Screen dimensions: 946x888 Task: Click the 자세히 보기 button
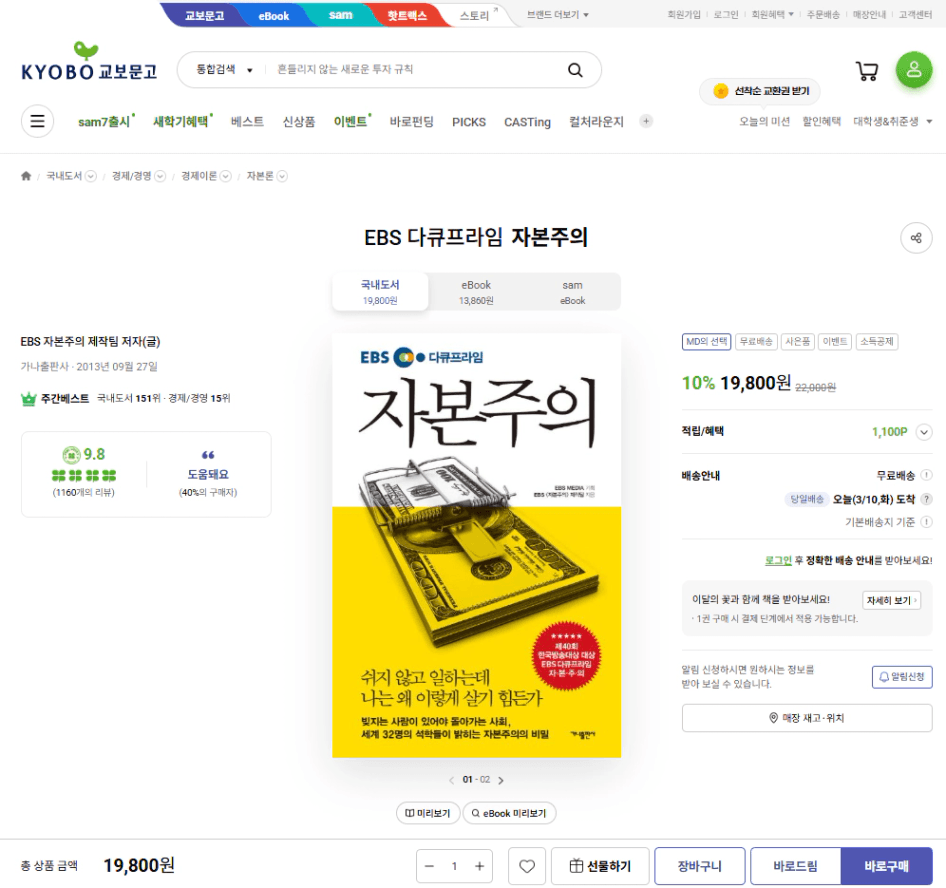[891, 600]
